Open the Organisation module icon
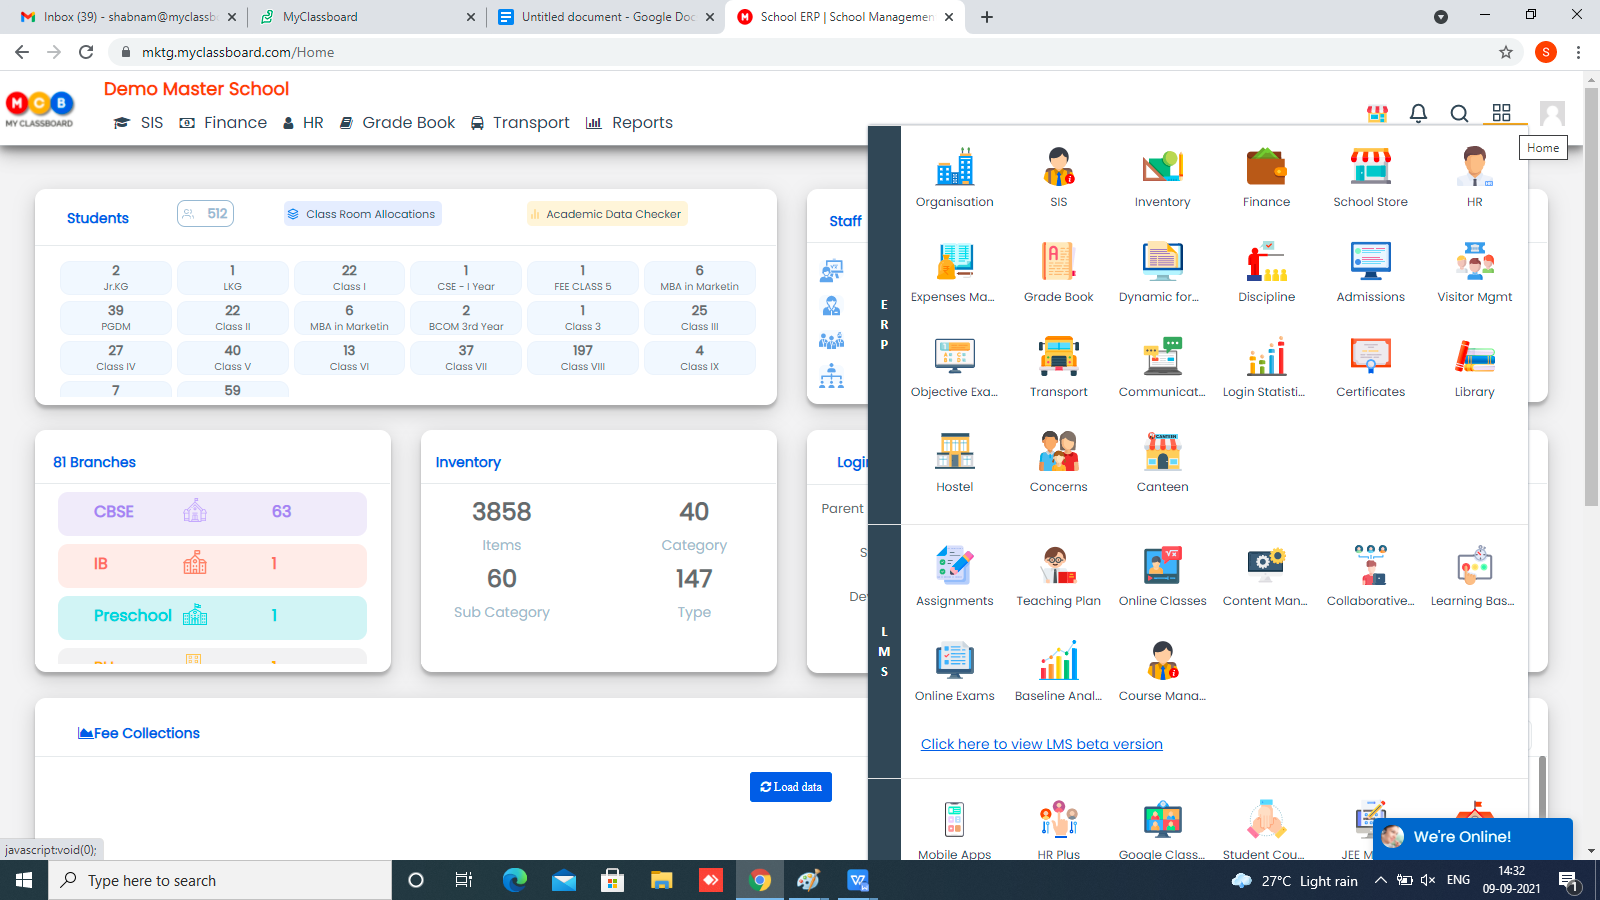 954,167
